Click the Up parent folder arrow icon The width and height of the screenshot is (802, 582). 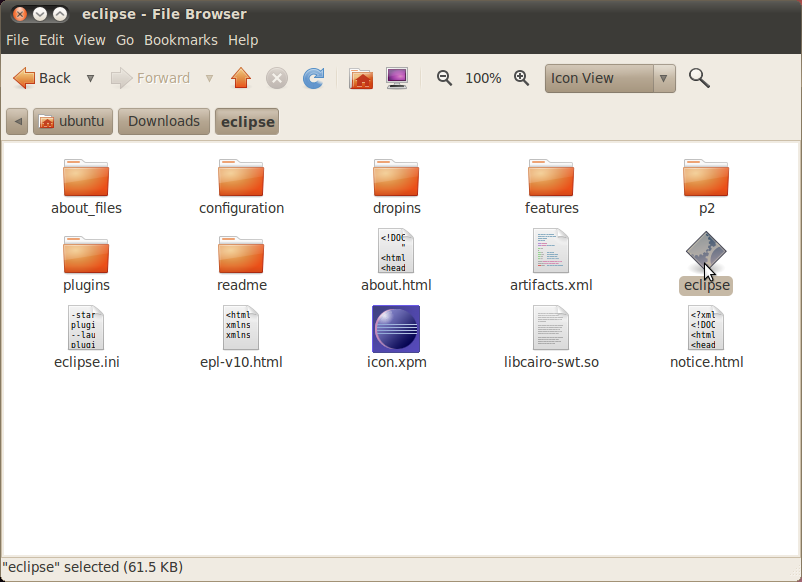tap(240, 78)
